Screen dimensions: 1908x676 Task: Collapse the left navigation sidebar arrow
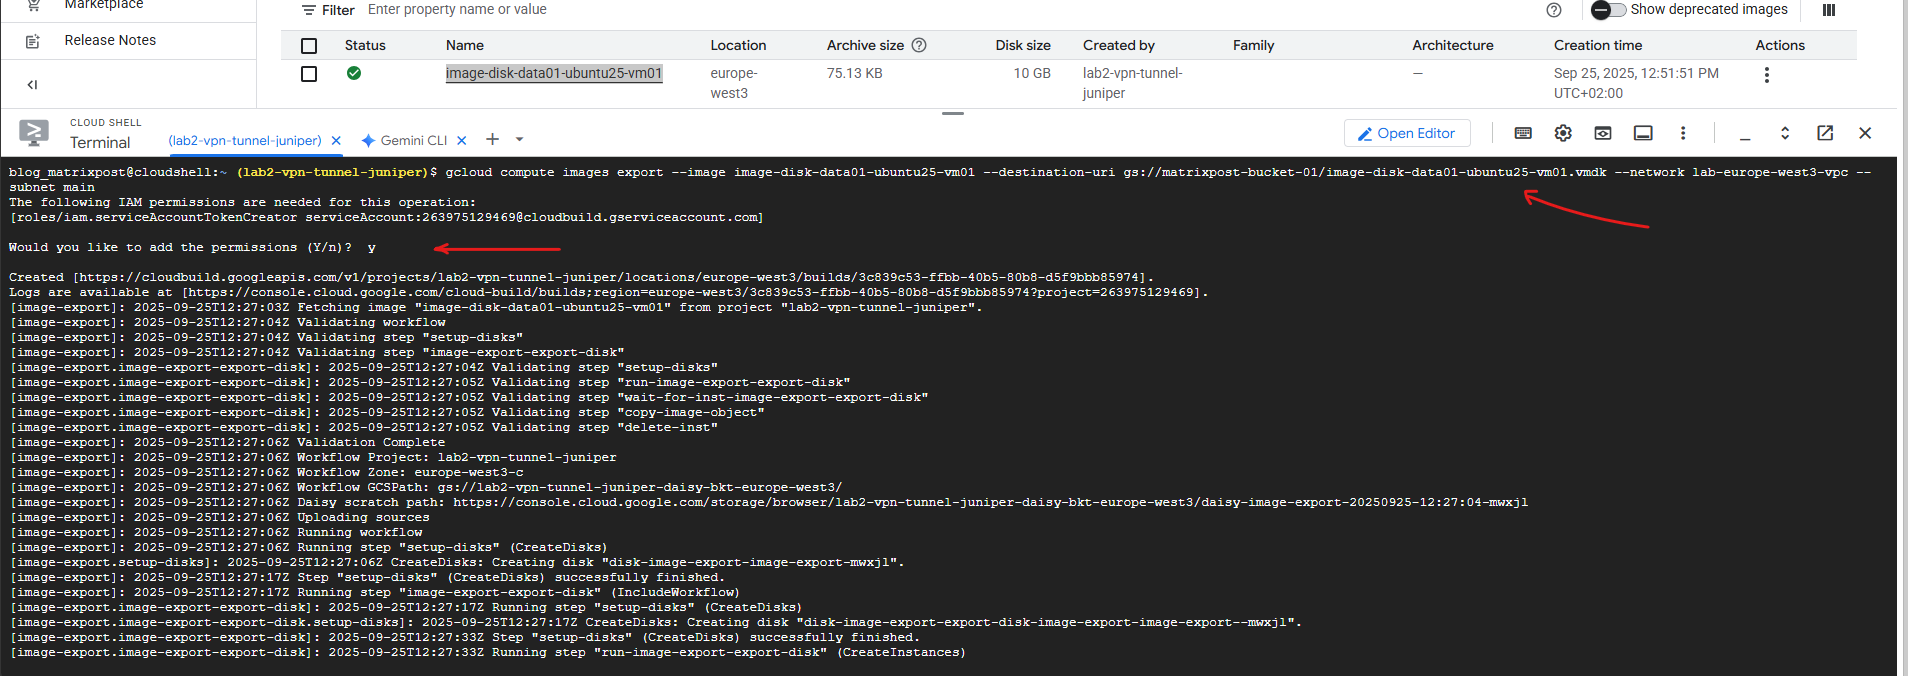click(32, 85)
